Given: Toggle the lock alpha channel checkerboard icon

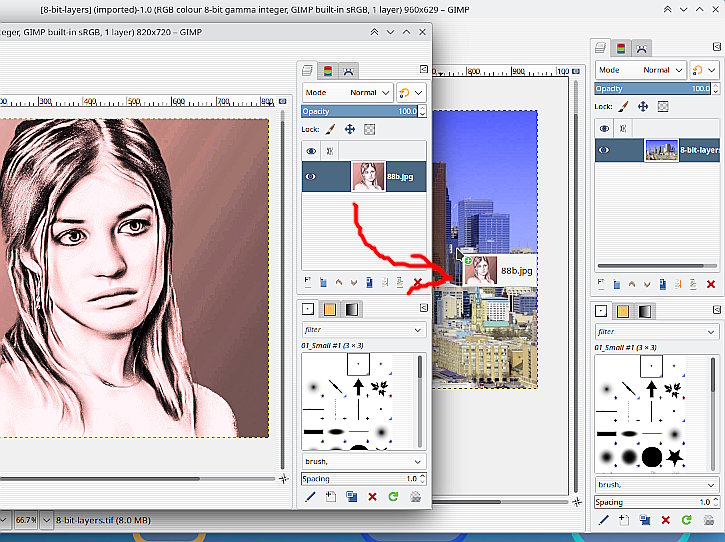Looking at the screenshot, I should tap(369, 129).
